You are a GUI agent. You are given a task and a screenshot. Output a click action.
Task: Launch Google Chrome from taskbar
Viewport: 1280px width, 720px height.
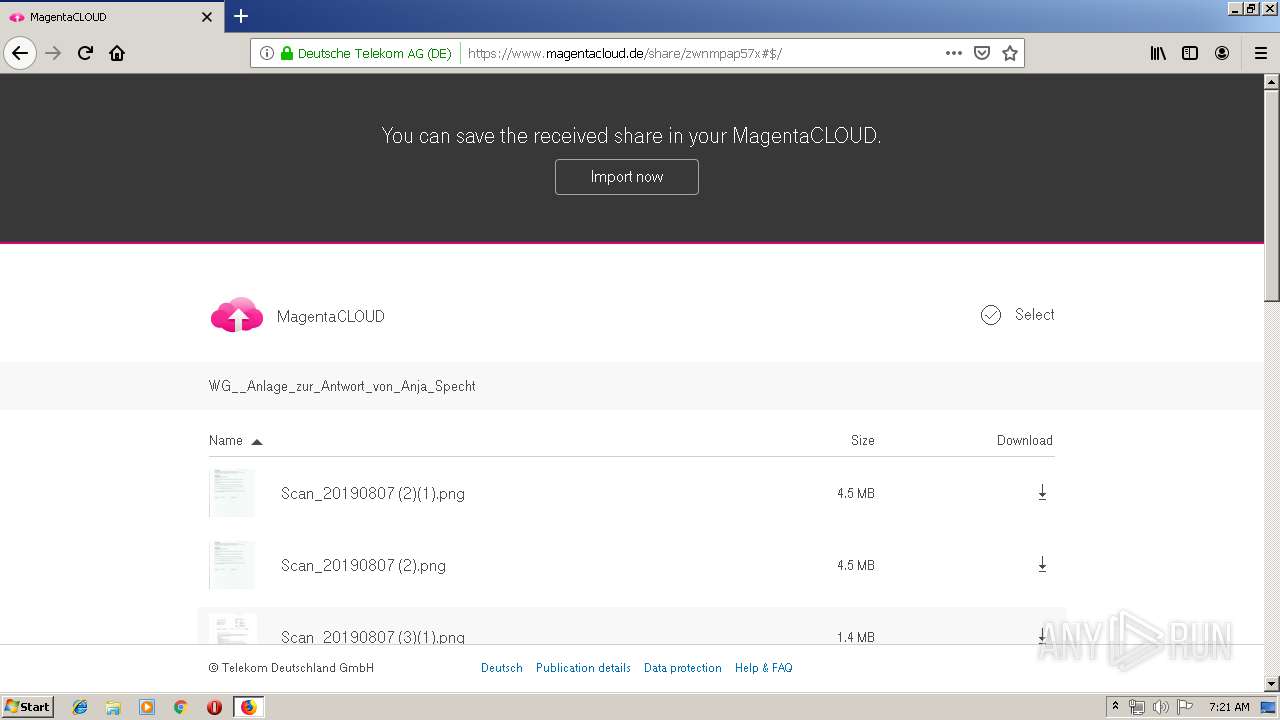click(x=180, y=707)
